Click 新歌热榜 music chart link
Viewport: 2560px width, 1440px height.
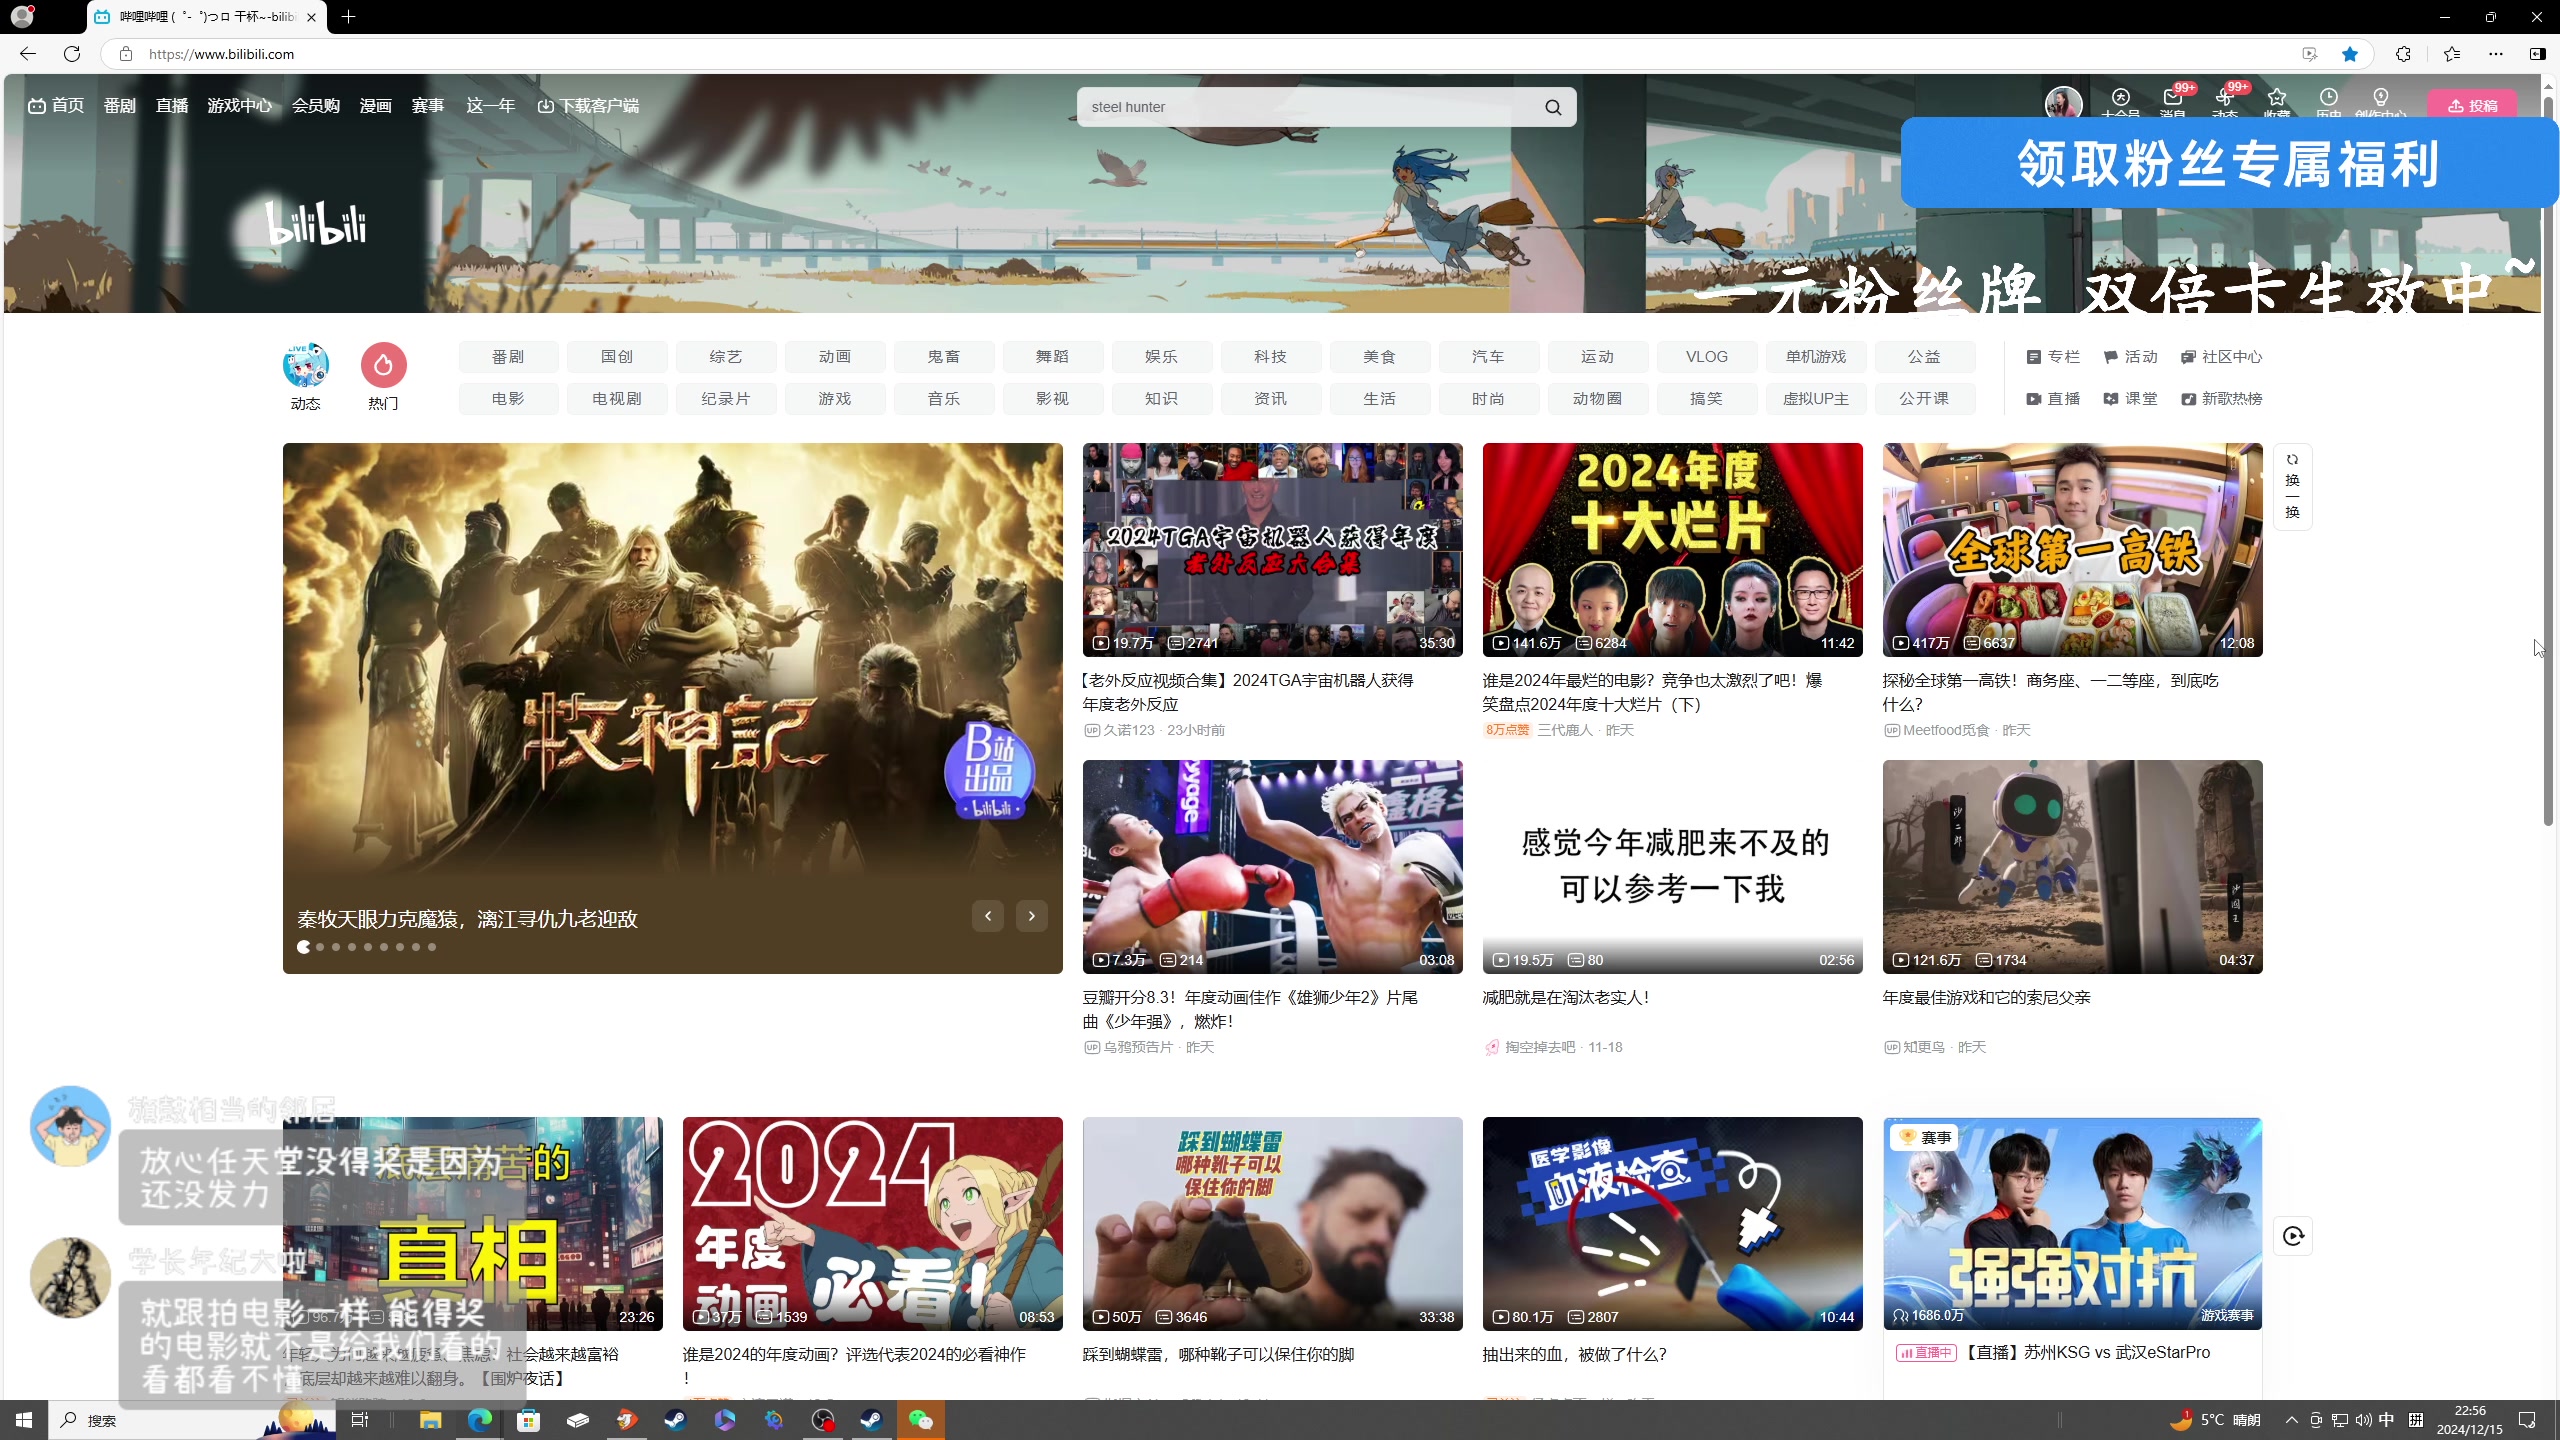coord(2221,399)
